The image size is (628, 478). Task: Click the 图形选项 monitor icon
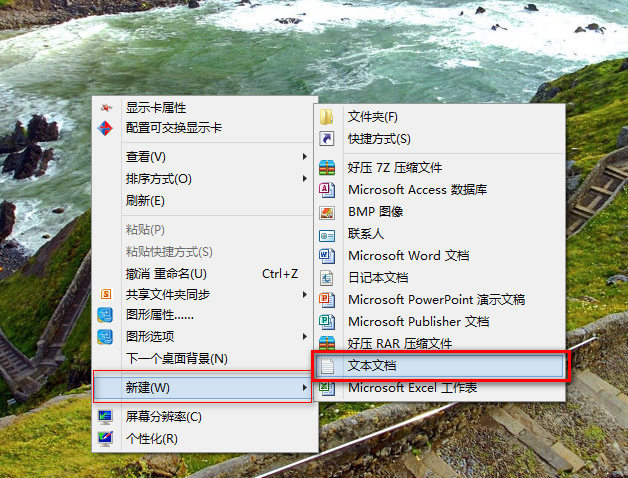tap(105, 337)
